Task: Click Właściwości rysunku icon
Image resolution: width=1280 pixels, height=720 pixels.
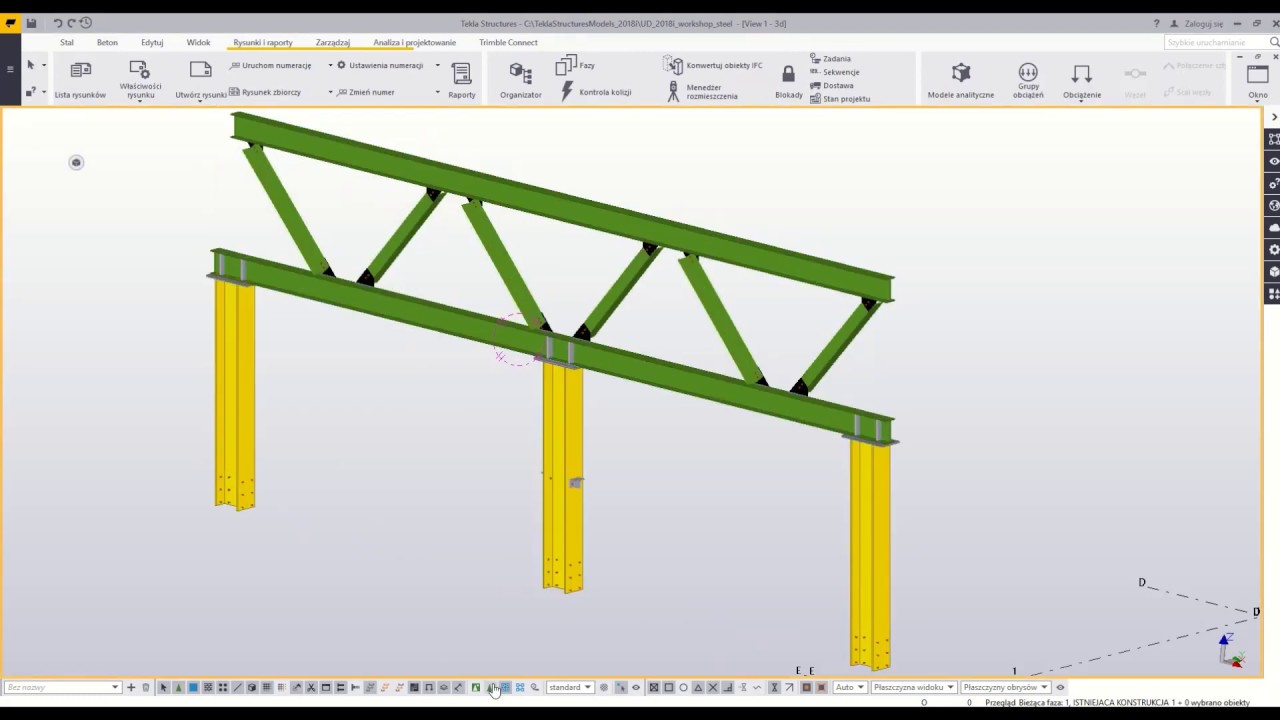Action: click(140, 69)
